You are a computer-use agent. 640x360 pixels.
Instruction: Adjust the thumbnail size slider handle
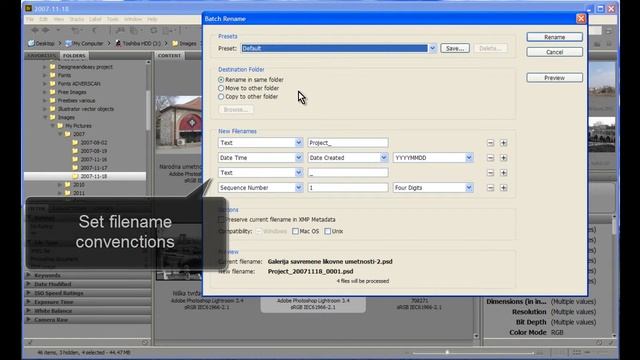click(447, 352)
